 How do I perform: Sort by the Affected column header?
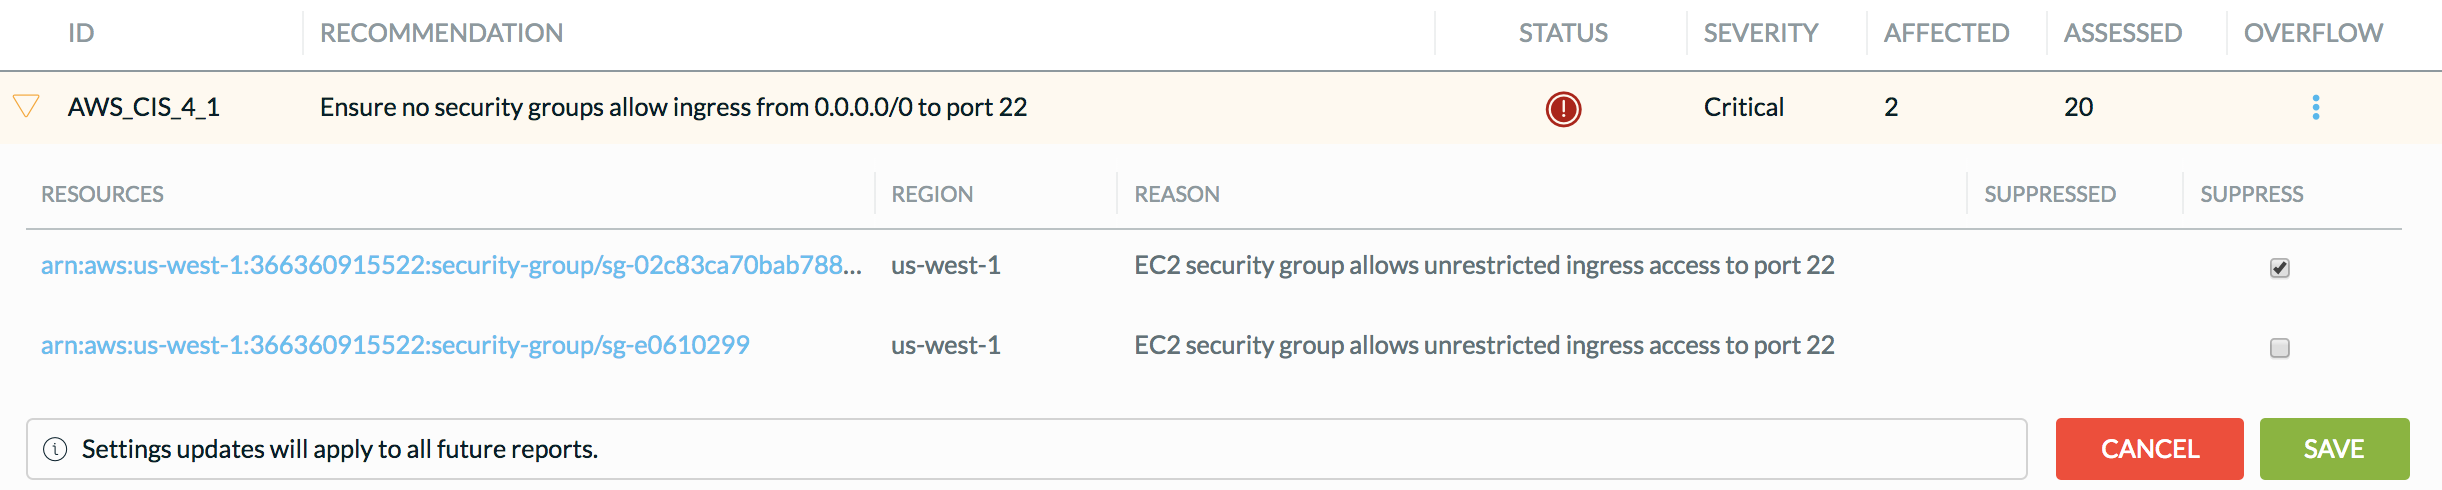tap(1946, 33)
